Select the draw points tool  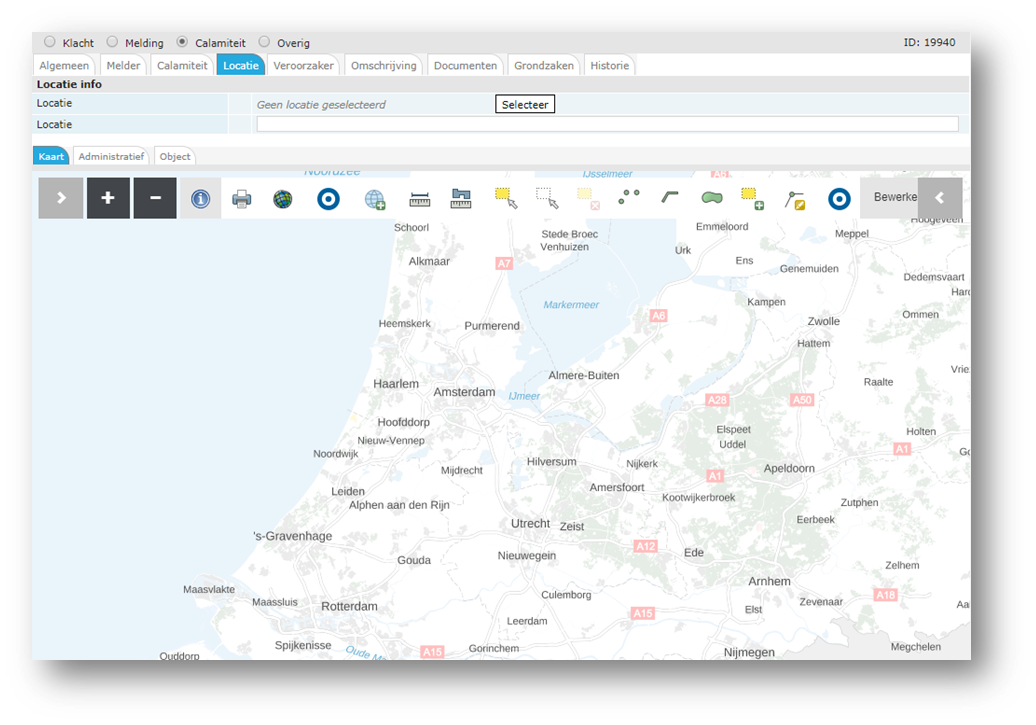click(x=629, y=198)
